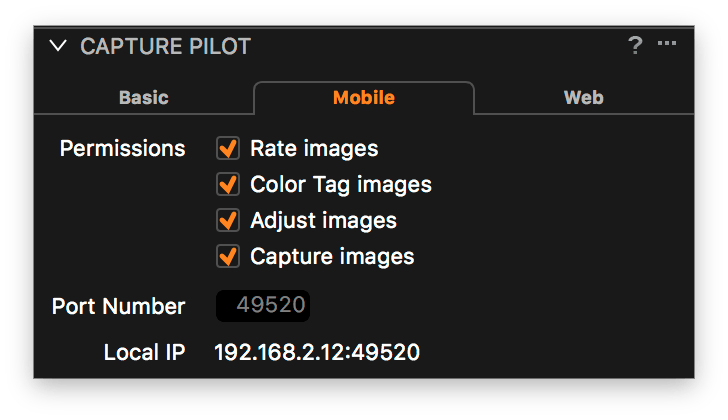Toggle the Color Tag images checkbox
This screenshot has height=420, width=728.
pyautogui.click(x=228, y=184)
